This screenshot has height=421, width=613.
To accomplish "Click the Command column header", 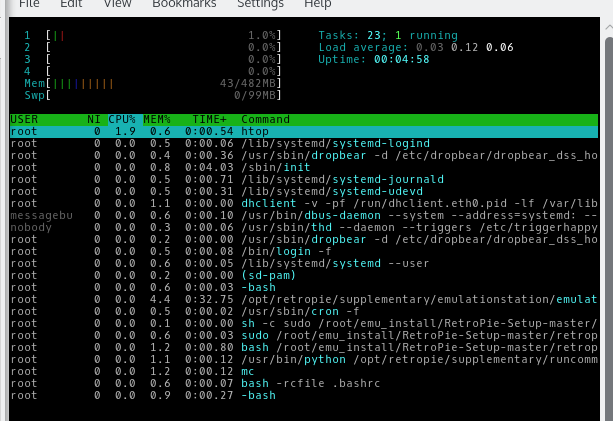I will click(x=265, y=120).
